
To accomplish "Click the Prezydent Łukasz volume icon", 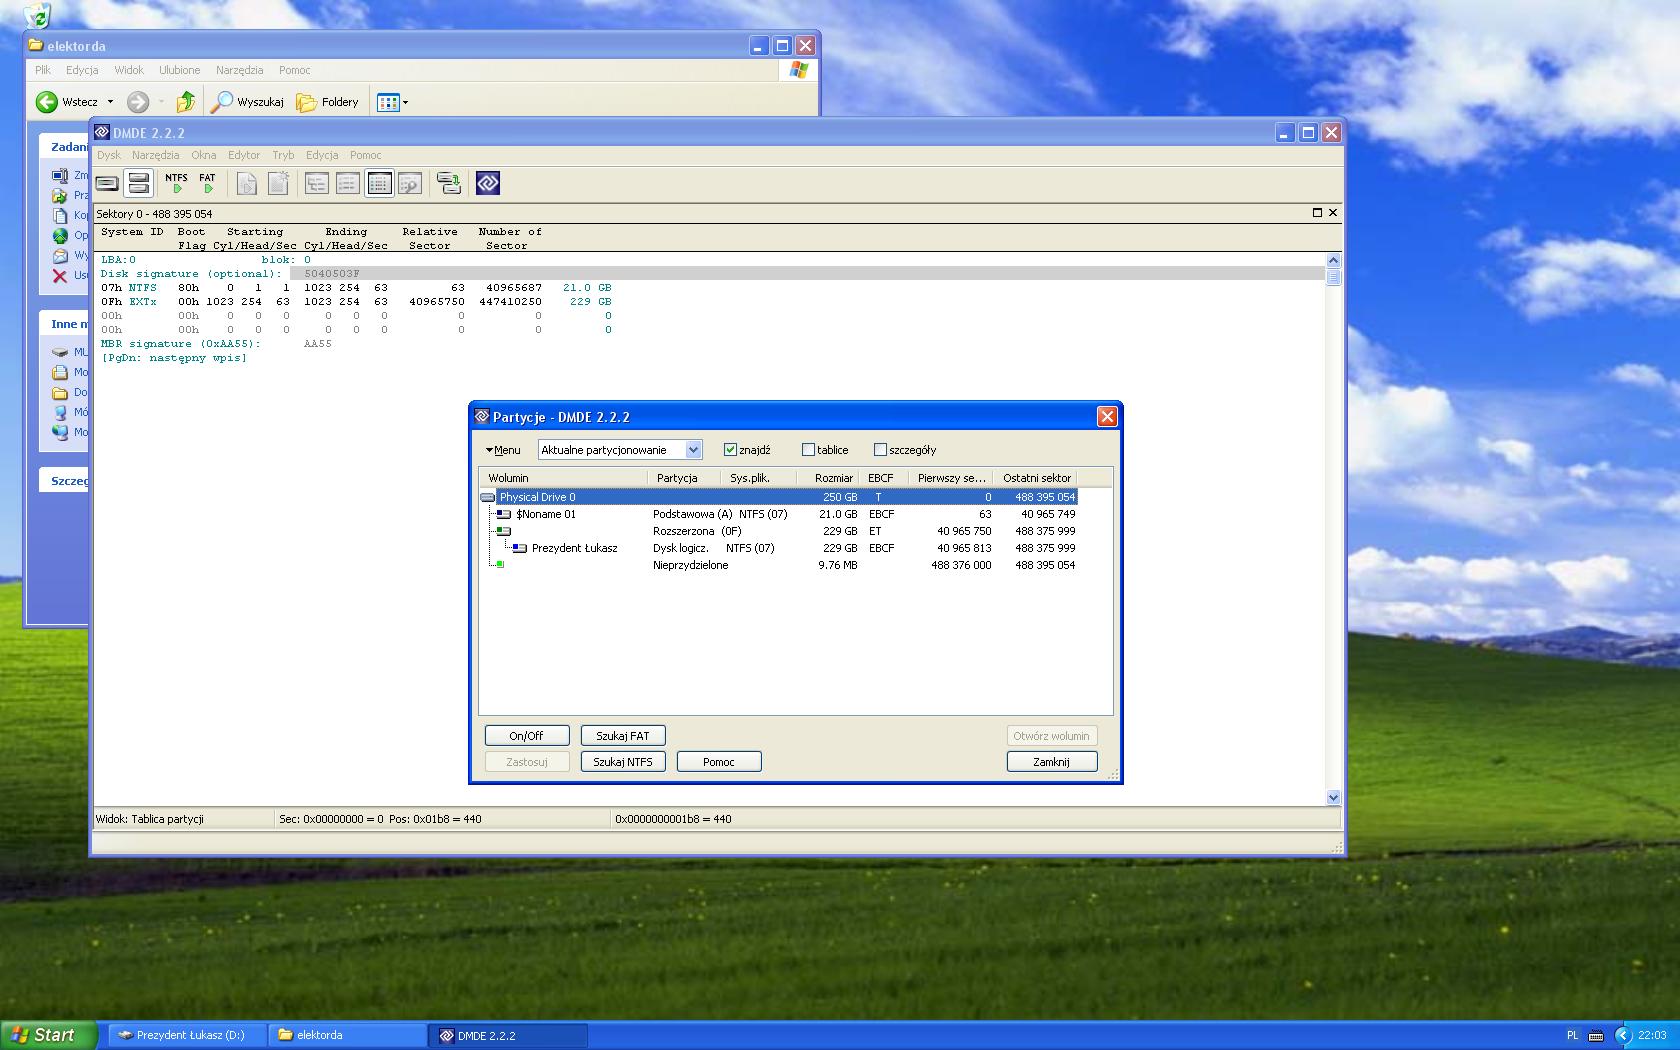I will [520, 548].
